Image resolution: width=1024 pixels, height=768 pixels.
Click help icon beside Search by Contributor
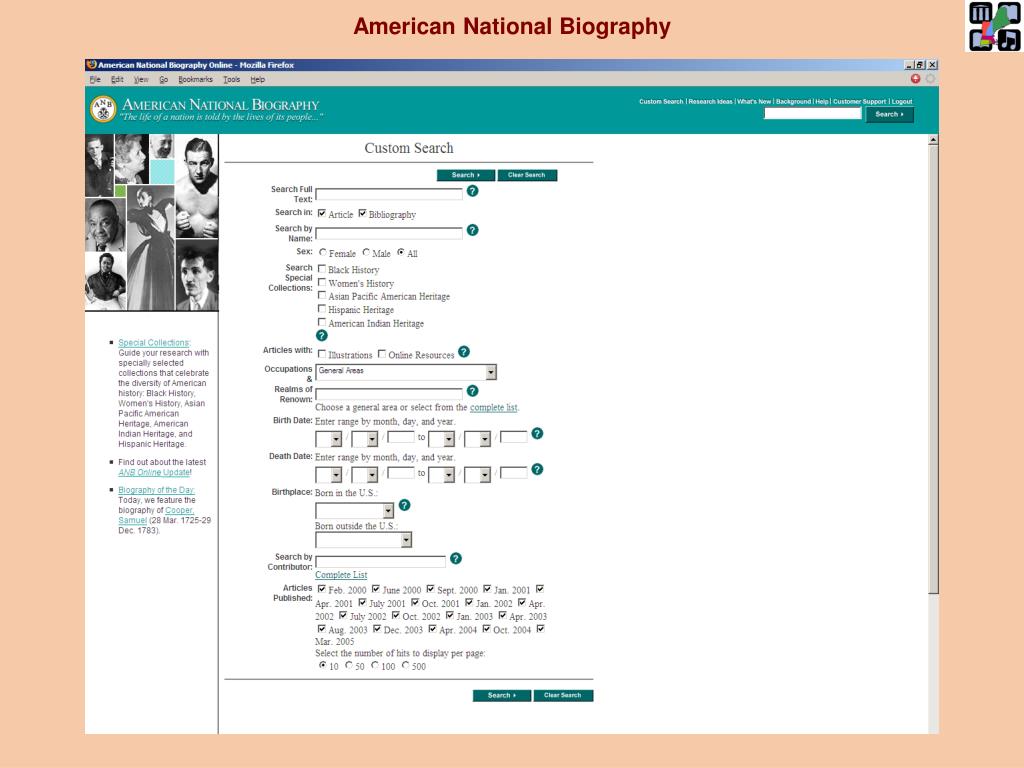(456, 558)
